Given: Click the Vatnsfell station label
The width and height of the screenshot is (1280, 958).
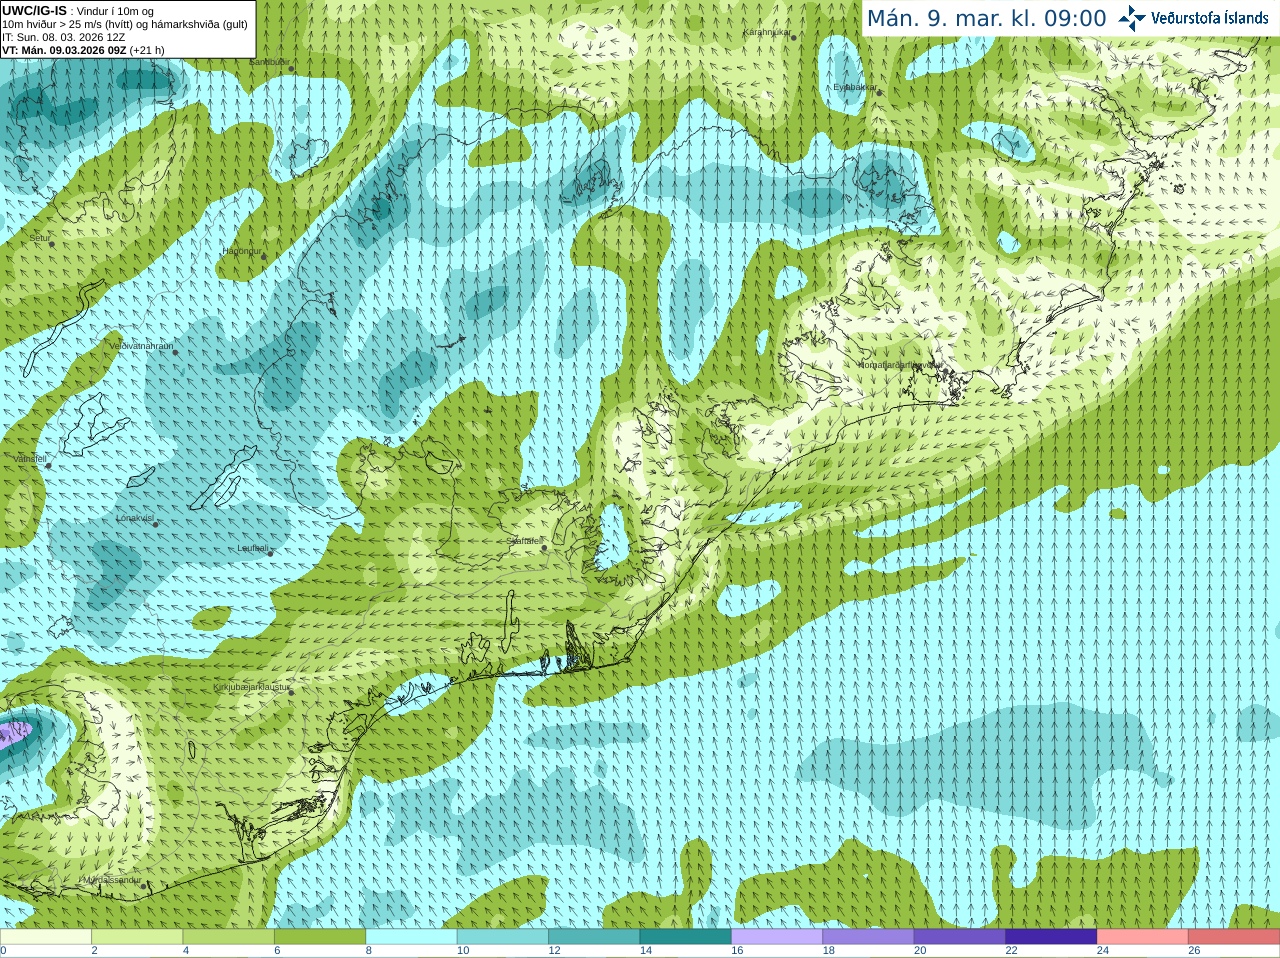Looking at the screenshot, I should (x=30, y=459).
